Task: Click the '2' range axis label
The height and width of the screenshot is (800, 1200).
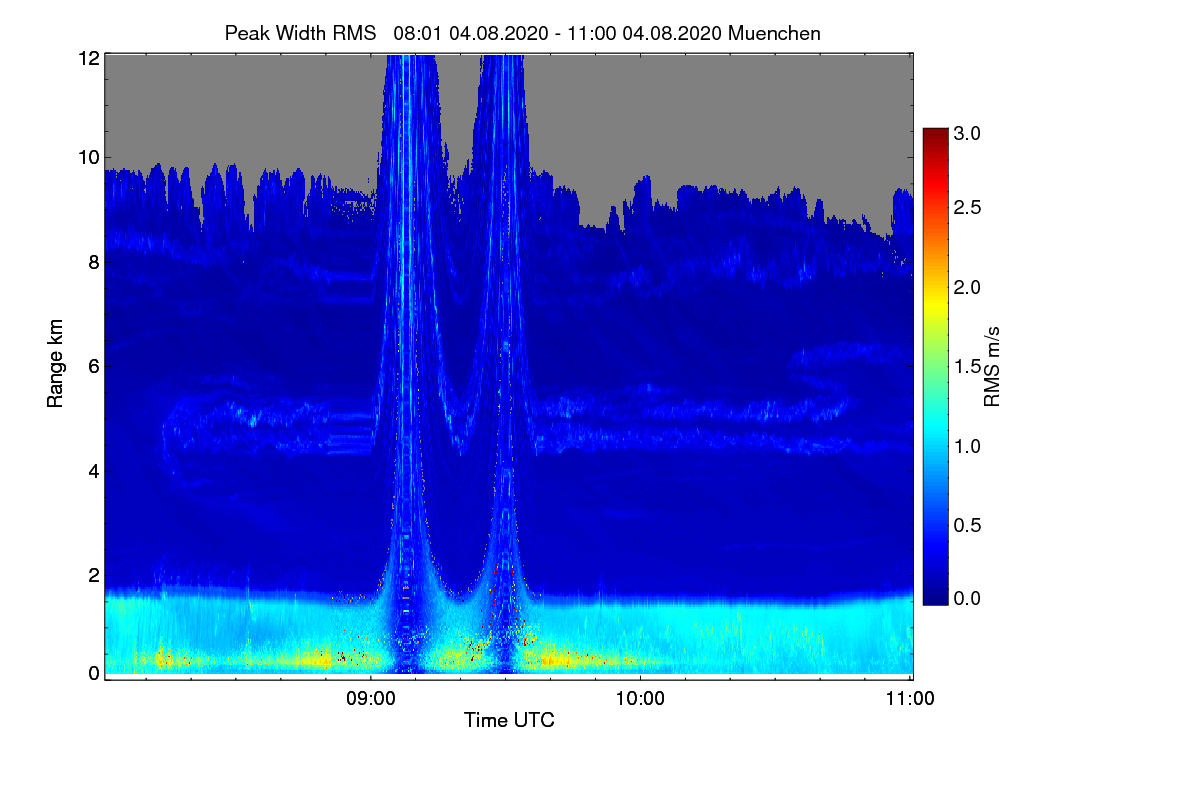Action: coord(94,575)
